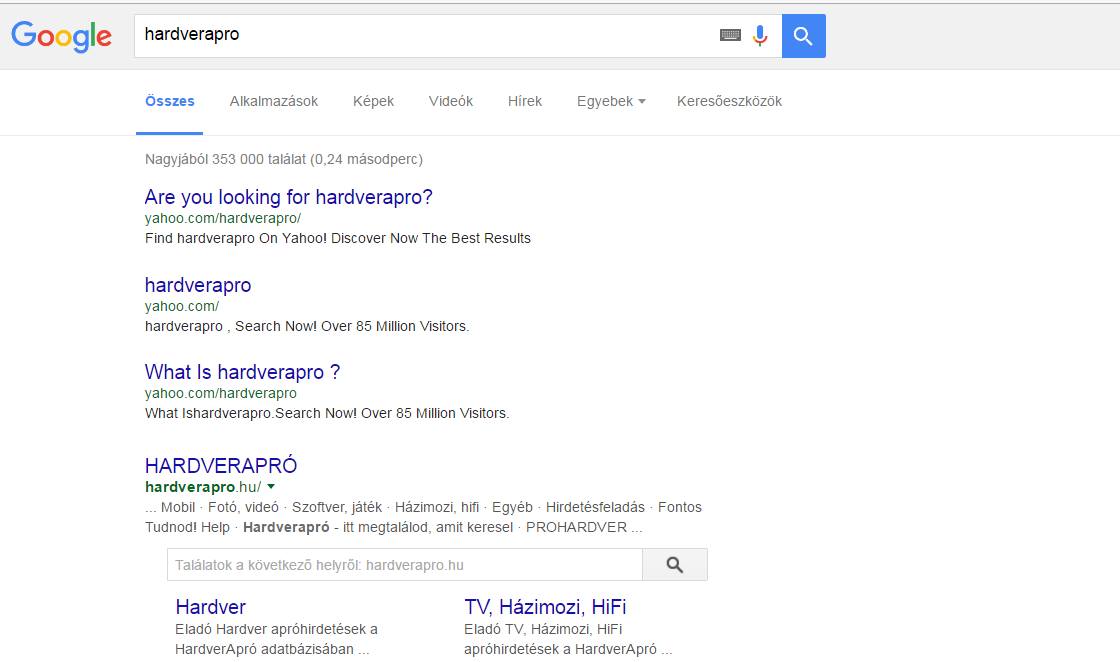Click the blue search magnifier button

point(804,36)
